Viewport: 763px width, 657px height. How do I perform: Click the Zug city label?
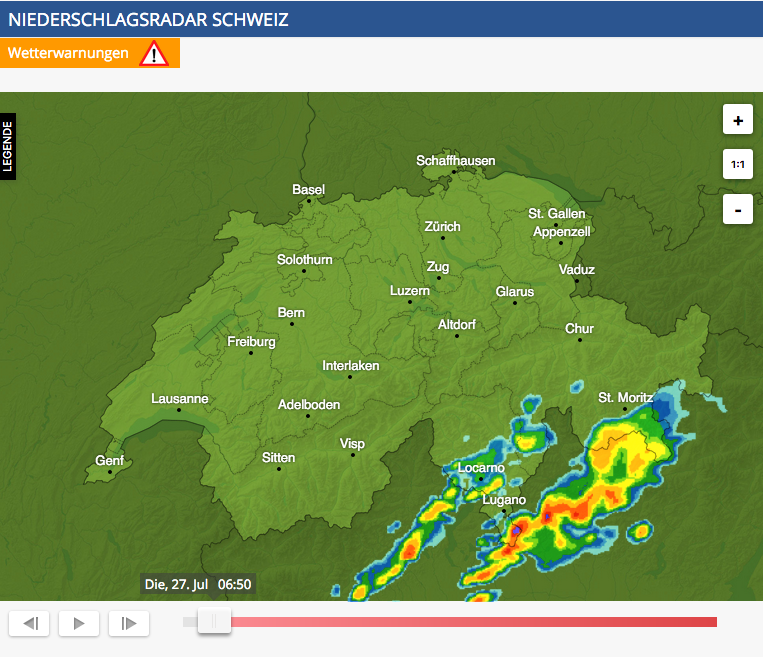[438, 267]
